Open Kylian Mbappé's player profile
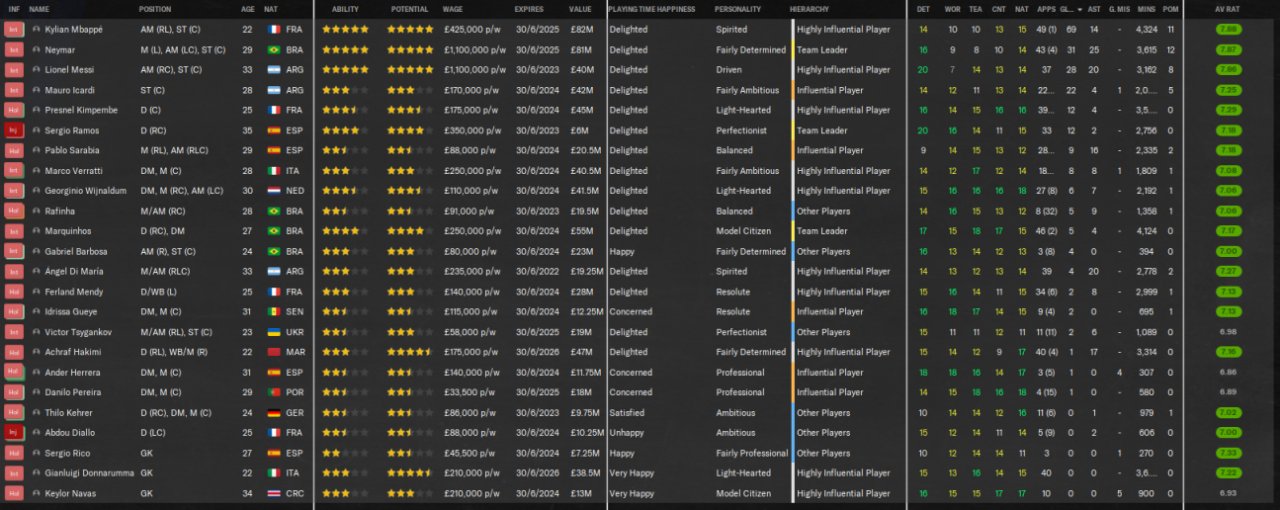Image resolution: width=1280 pixels, height=510 pixels. [73, 29]
